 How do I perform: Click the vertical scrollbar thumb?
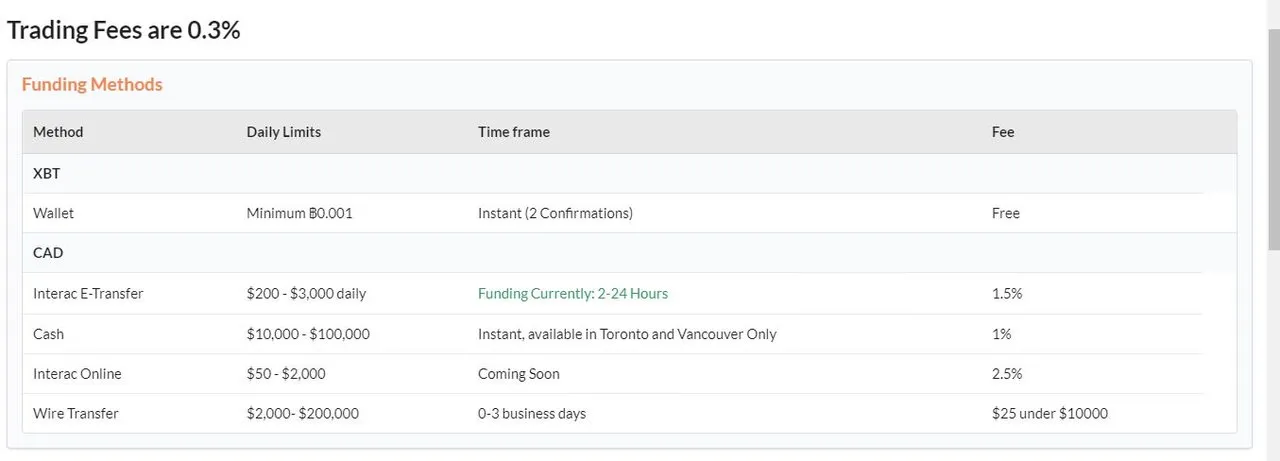[1273, 140]
